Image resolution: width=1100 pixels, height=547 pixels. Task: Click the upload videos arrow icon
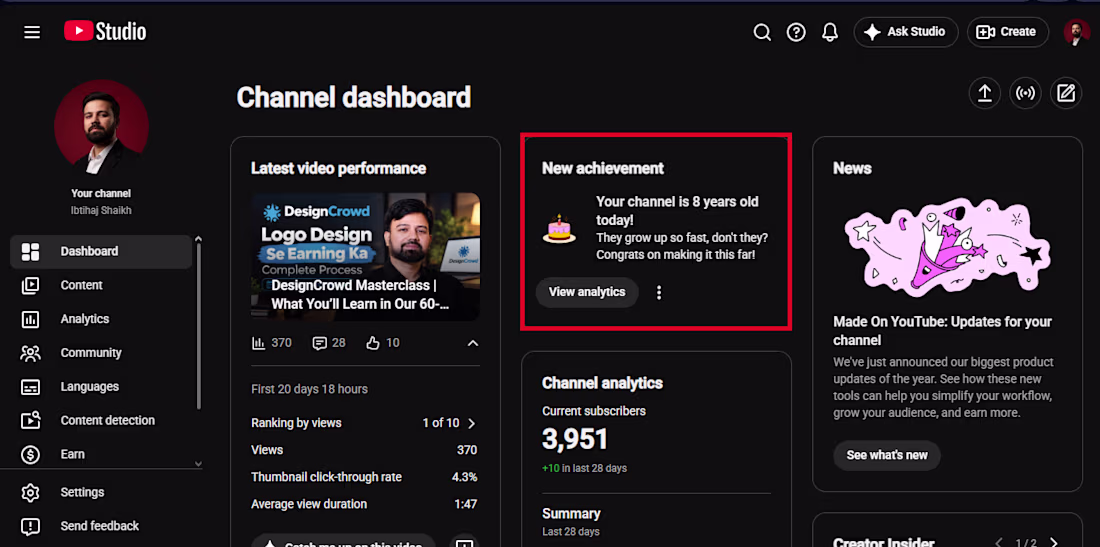pos(985,93)
